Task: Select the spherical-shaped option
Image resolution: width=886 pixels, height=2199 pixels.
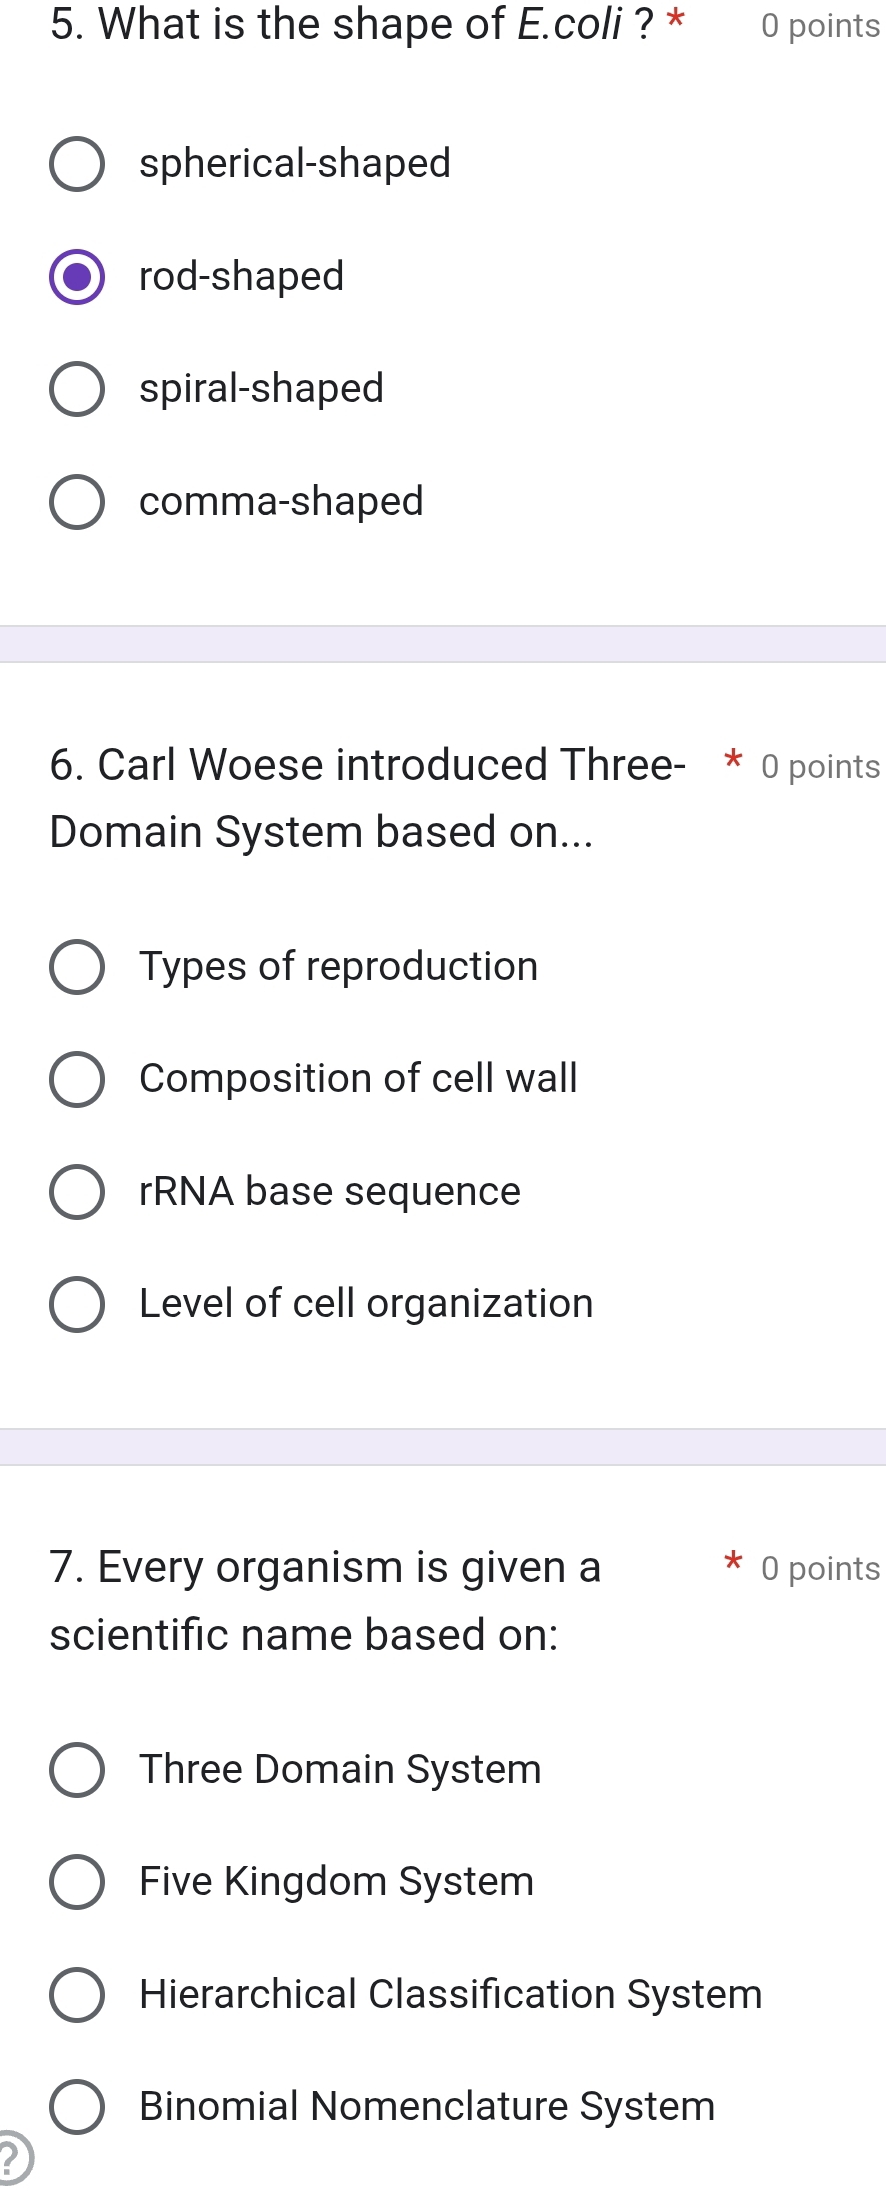Action: pyautogui.click(x=77, y=164)
